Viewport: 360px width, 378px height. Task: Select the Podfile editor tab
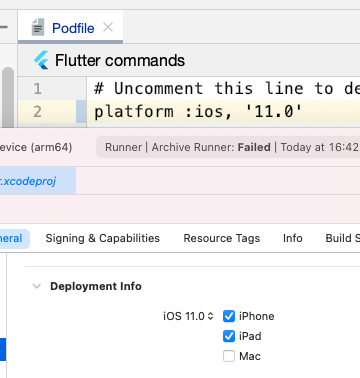(x=70, y=27)
